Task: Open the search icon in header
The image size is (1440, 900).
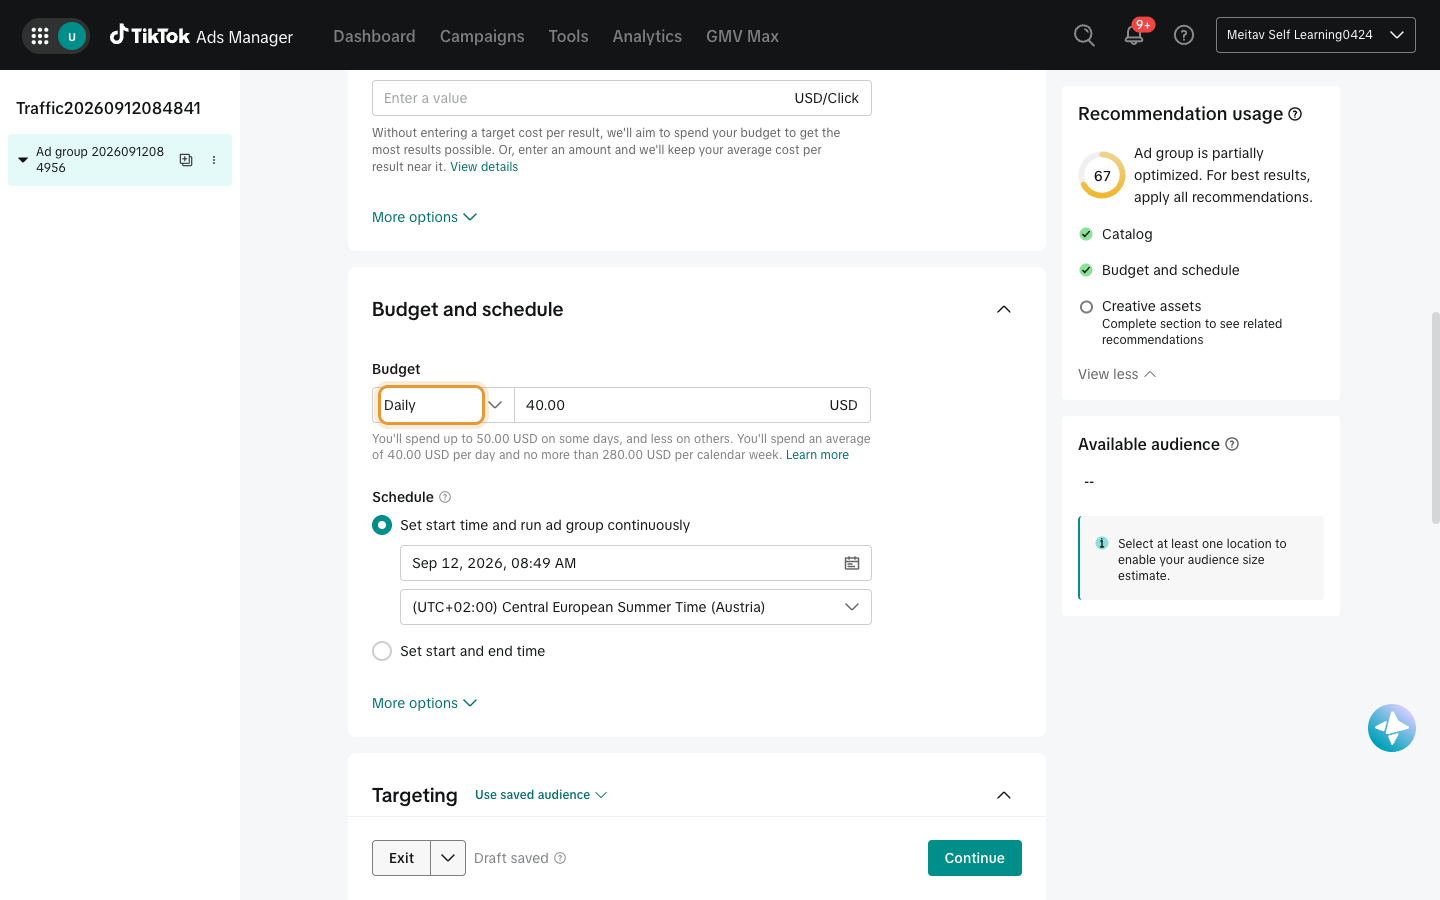Action: pos(1084,36)
